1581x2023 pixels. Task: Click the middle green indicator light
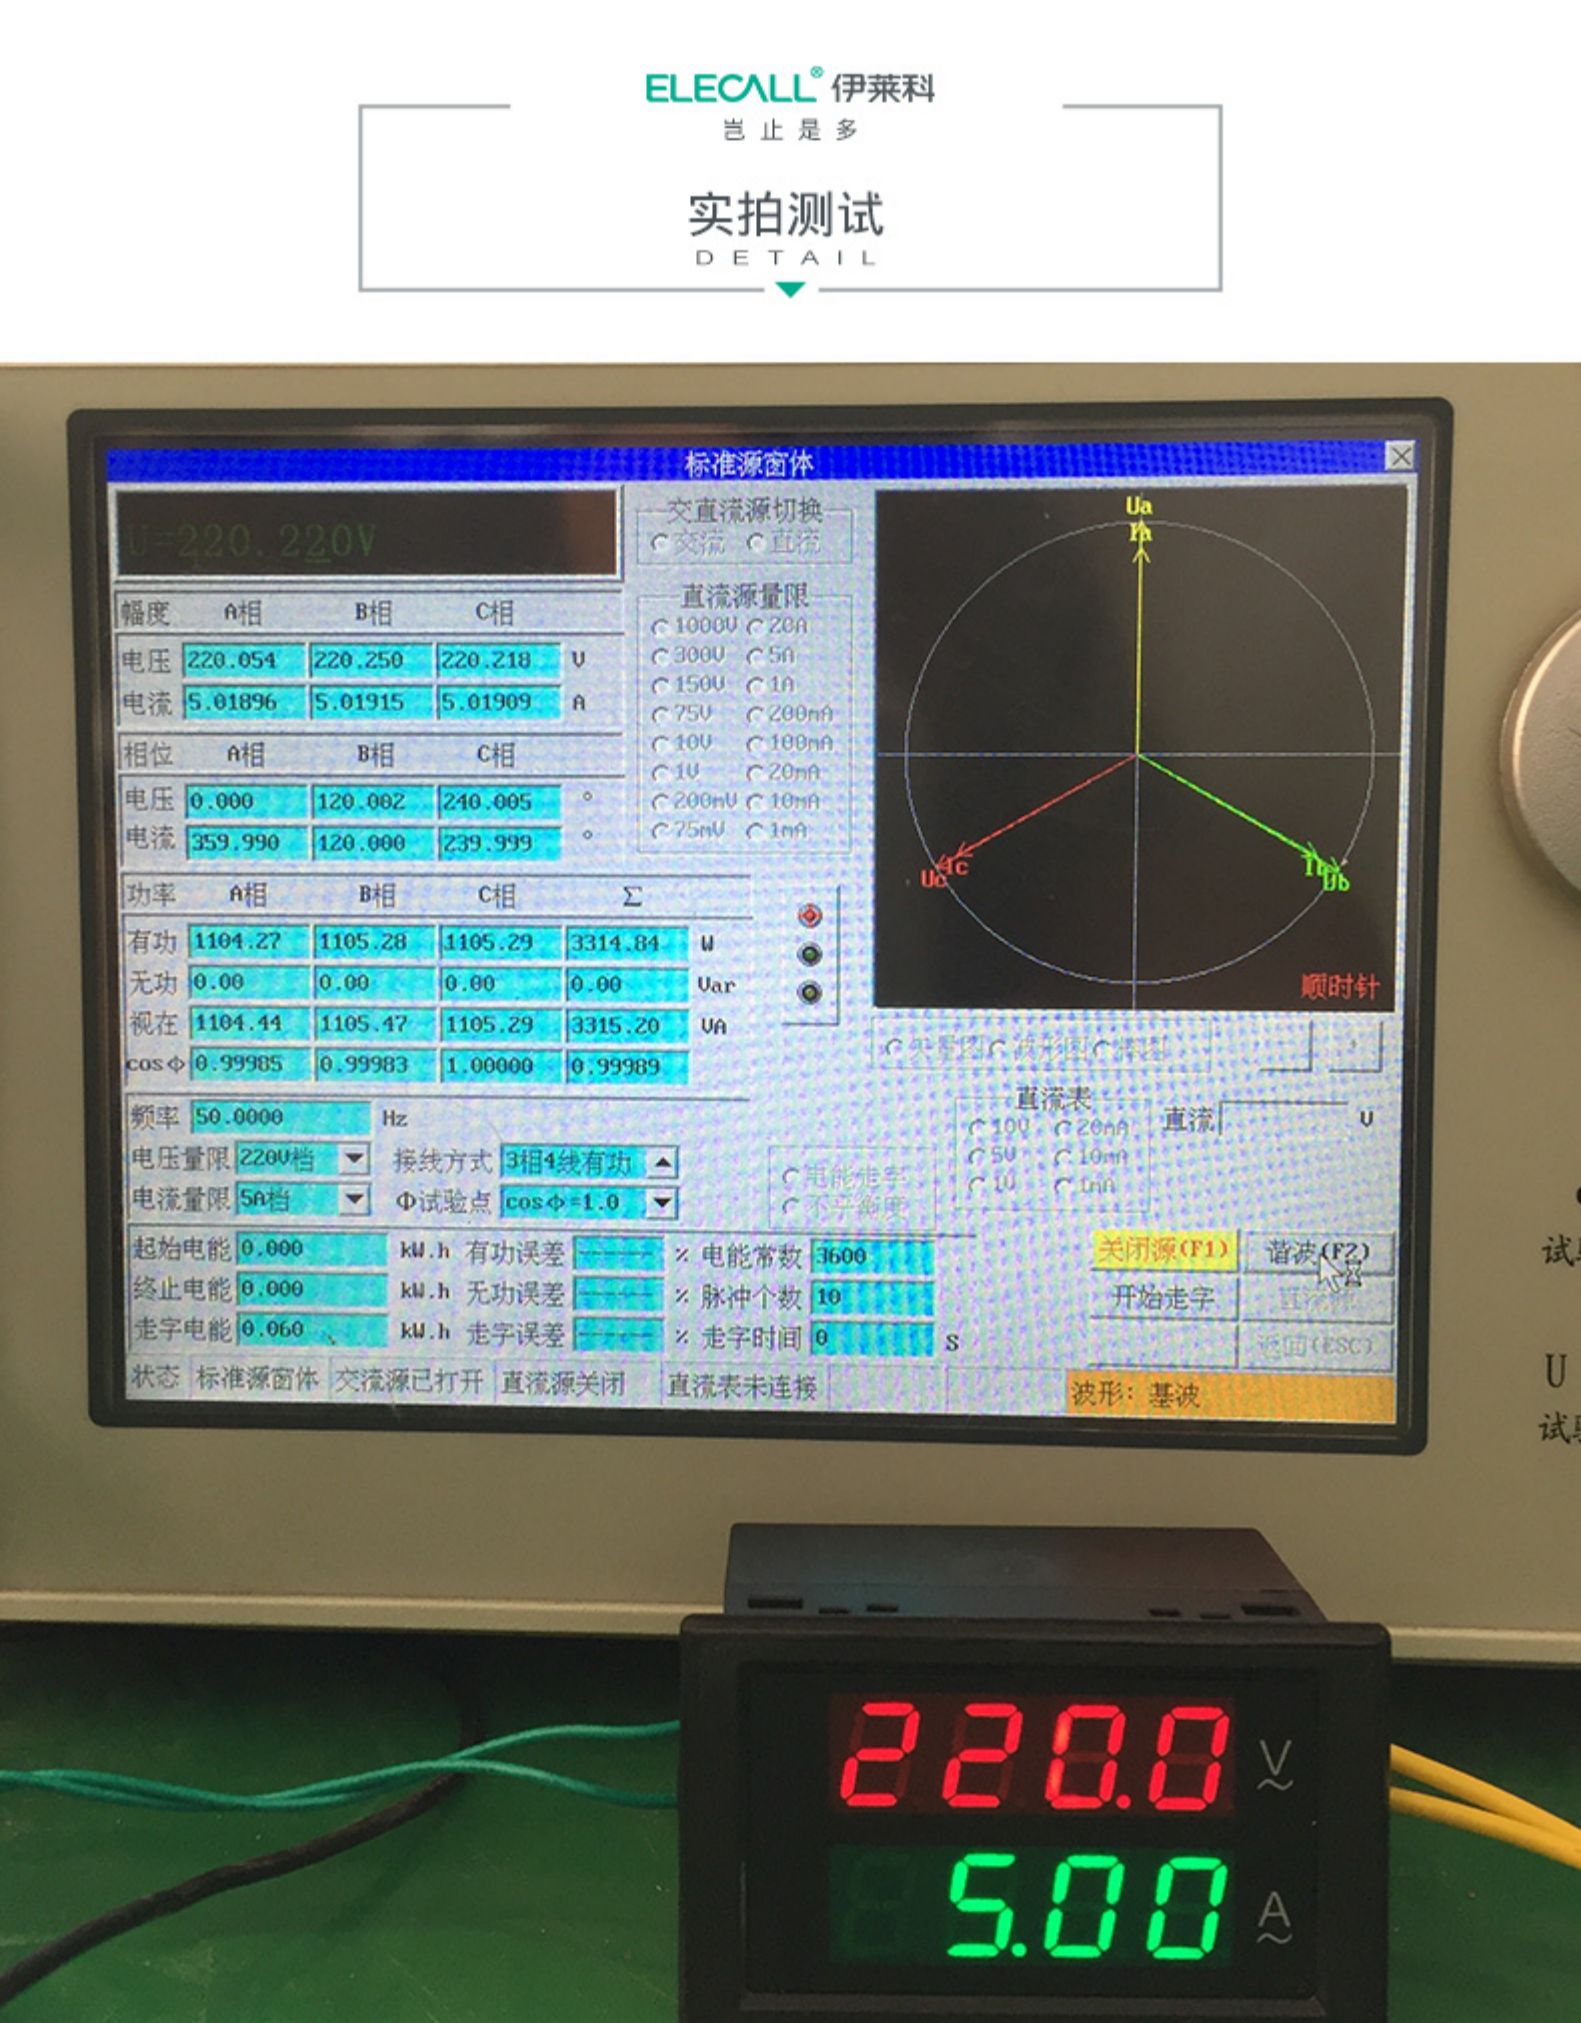click(809, 954)
